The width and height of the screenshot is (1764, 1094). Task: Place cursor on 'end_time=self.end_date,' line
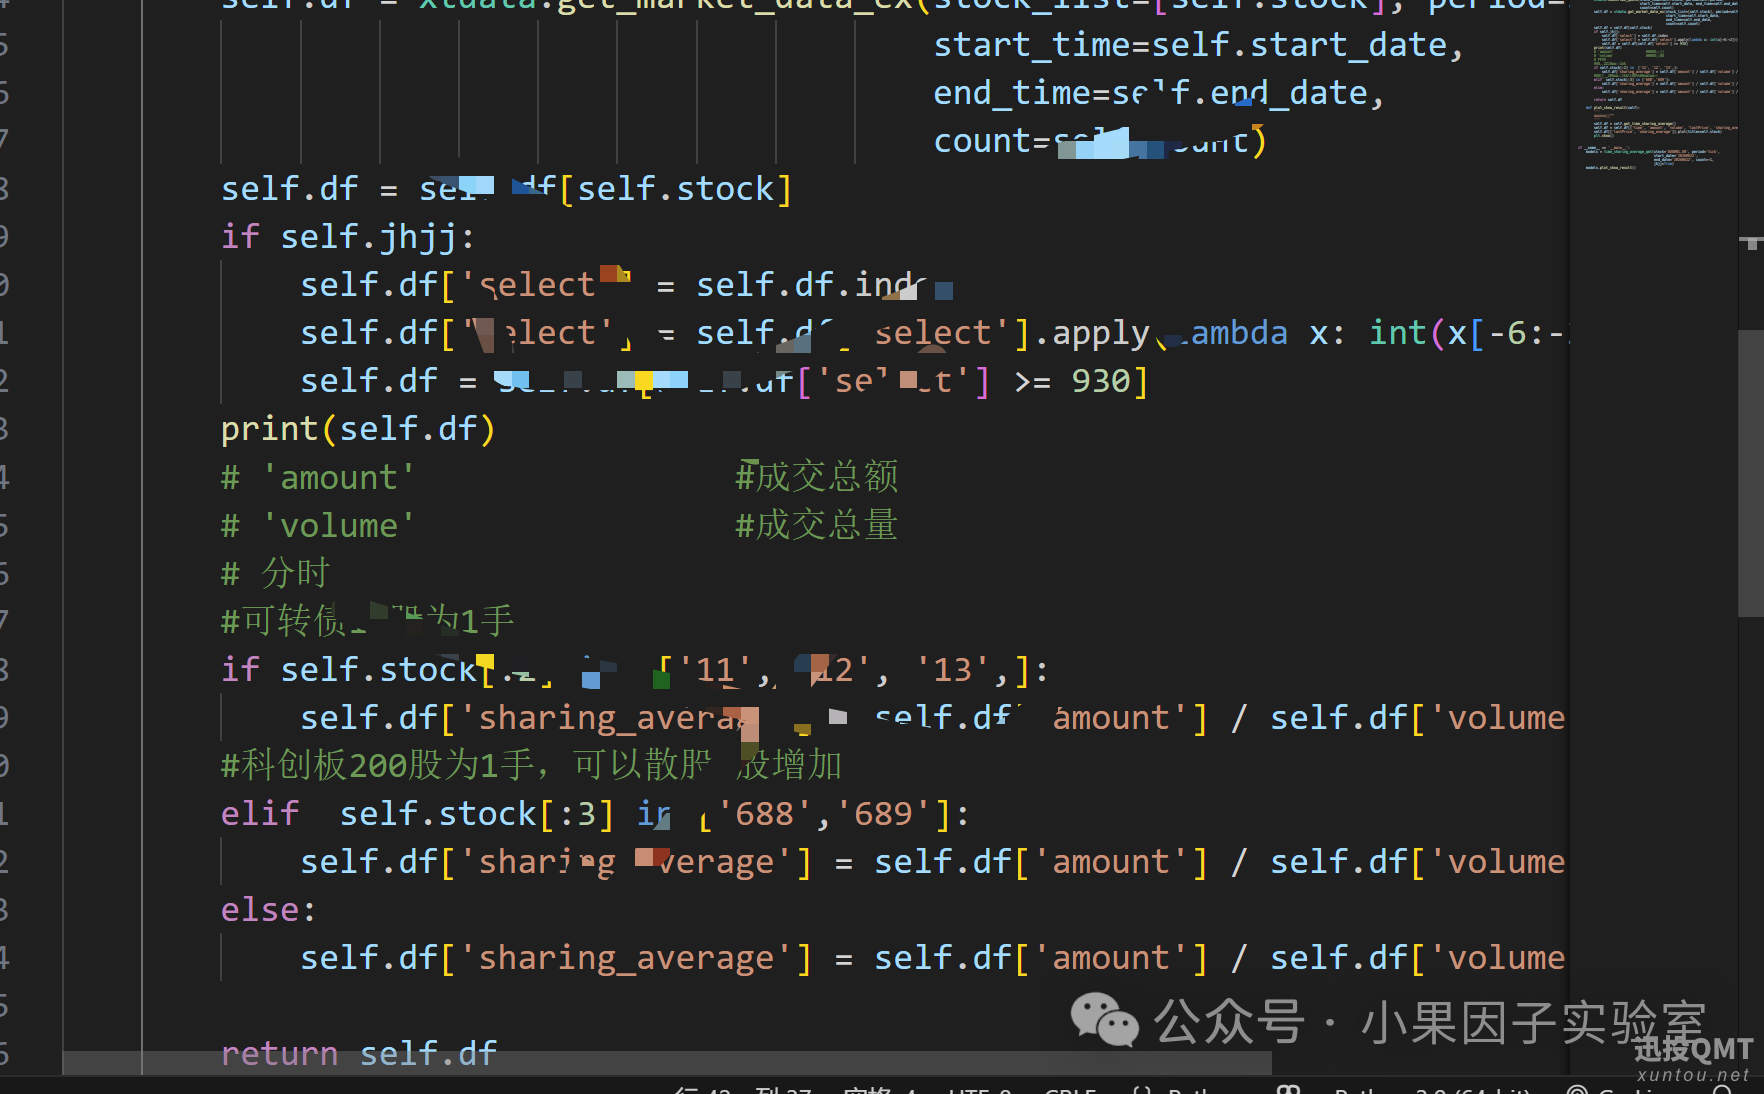click(x=1158, y=93)
